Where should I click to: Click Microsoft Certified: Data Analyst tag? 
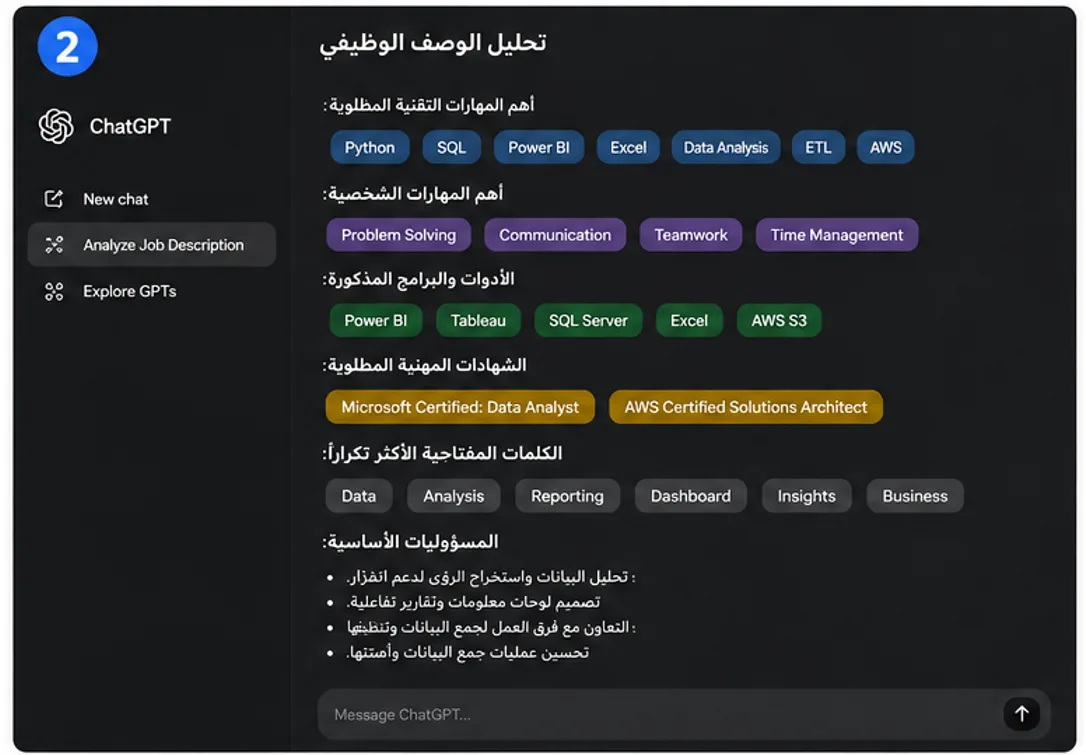pyautogui.click(x=460, y=407)
